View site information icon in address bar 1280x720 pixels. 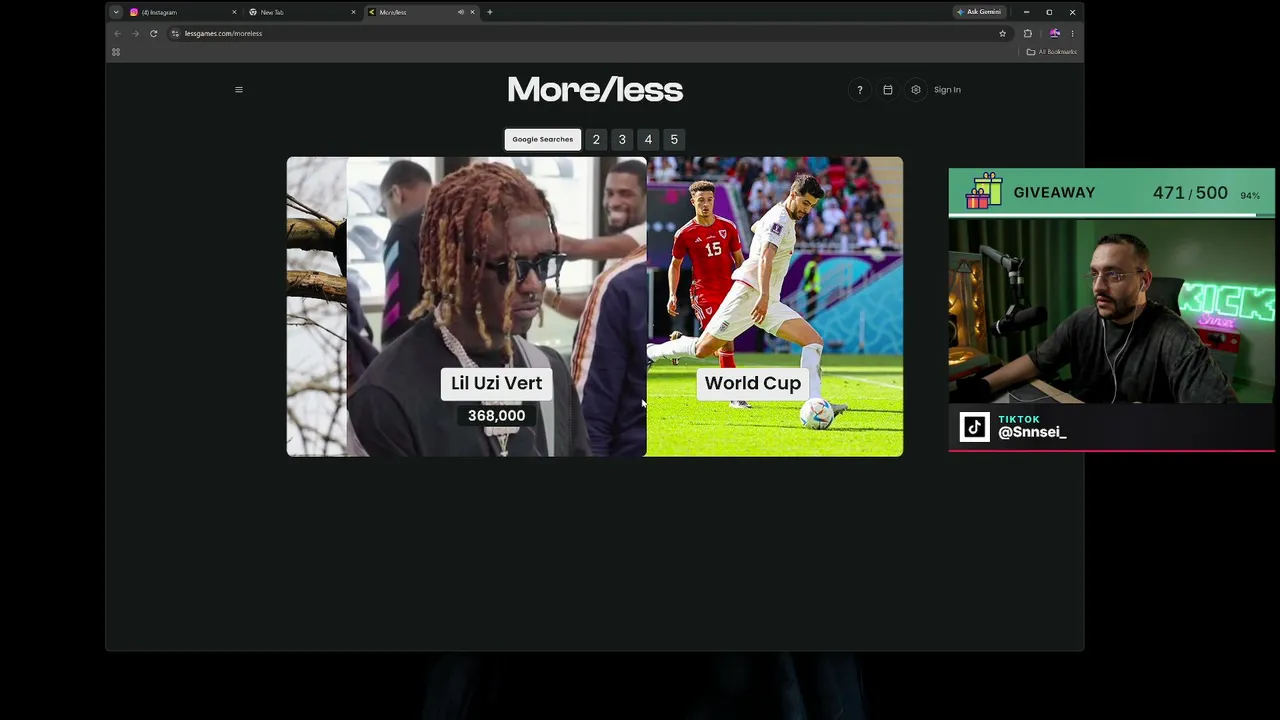(x=175, y=33)
